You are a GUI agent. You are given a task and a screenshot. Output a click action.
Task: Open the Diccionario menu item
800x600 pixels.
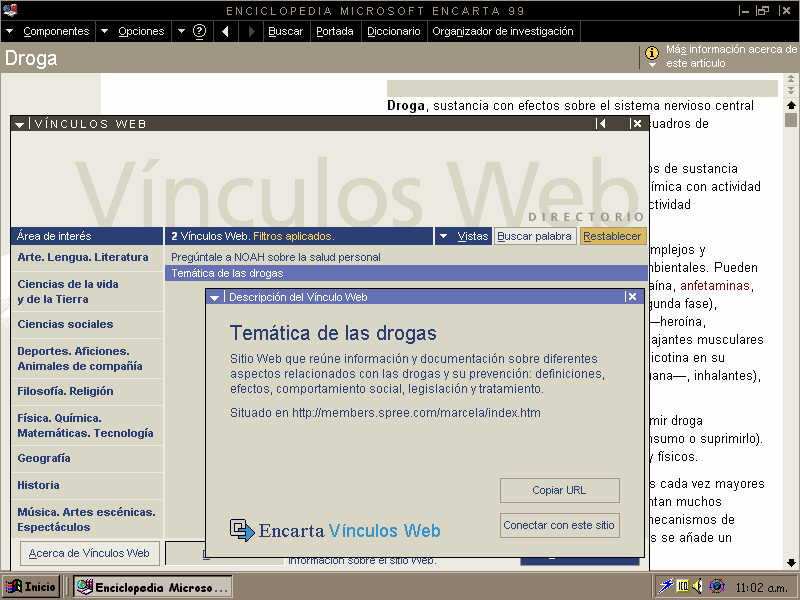point(393,31)
